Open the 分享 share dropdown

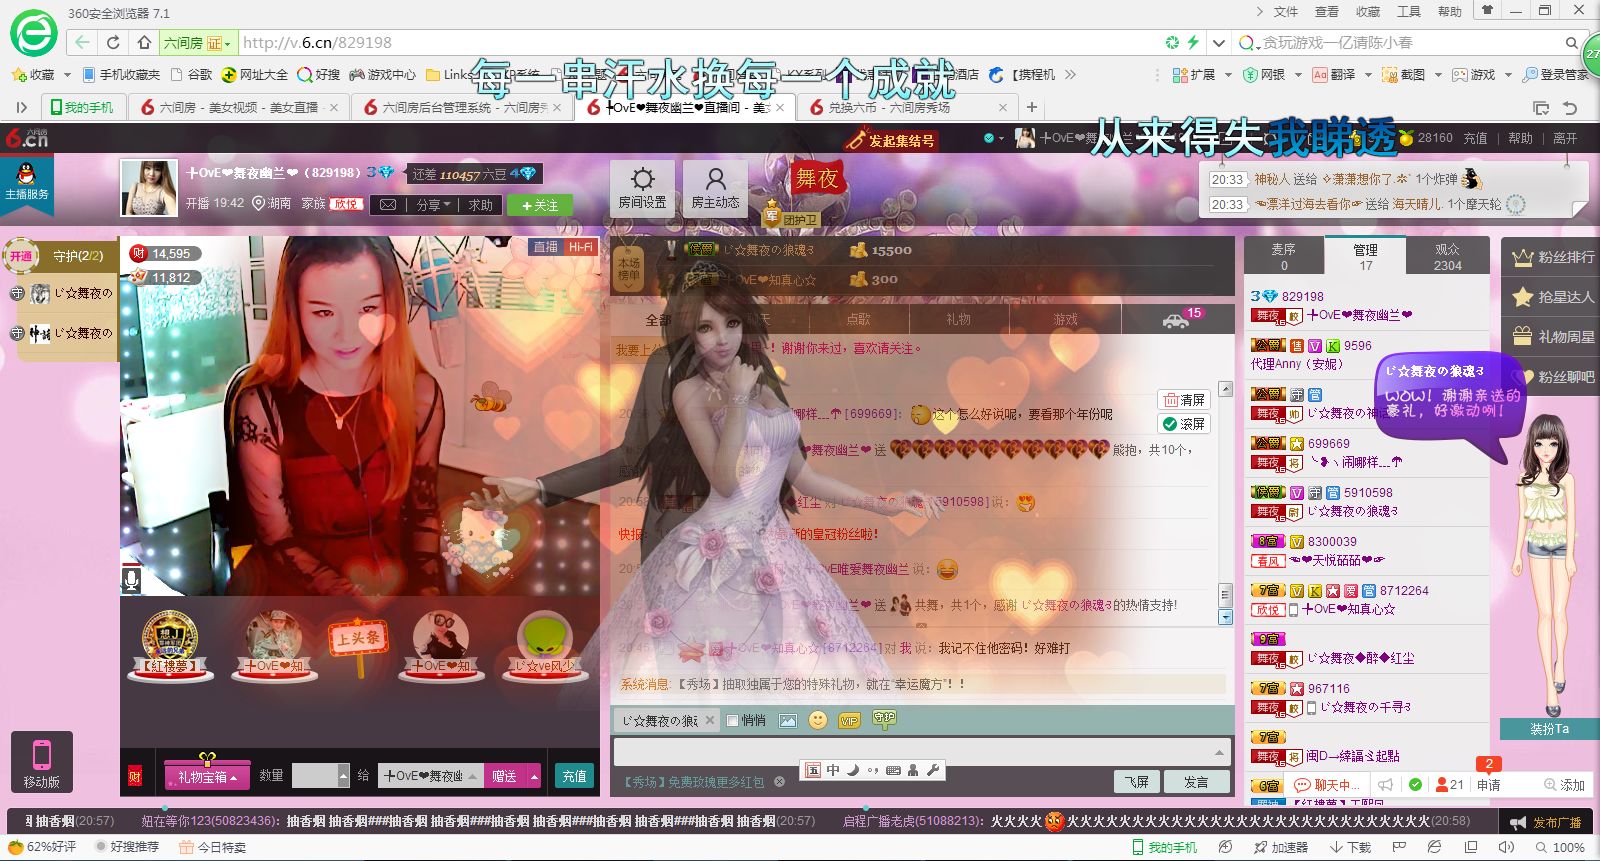pos(434,205)
